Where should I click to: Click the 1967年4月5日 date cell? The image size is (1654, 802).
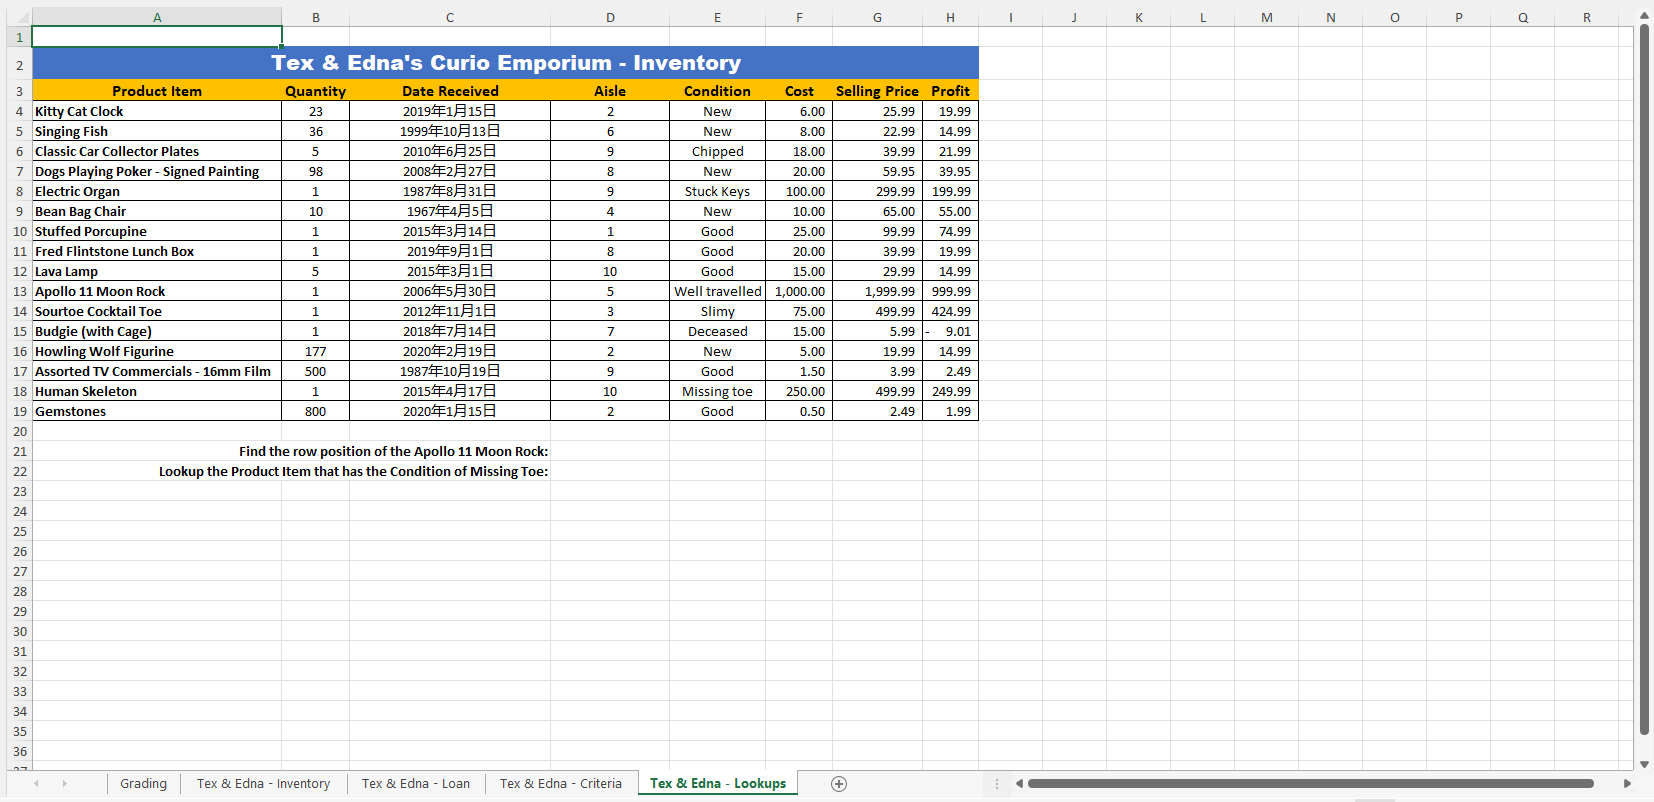click(450, 211)
